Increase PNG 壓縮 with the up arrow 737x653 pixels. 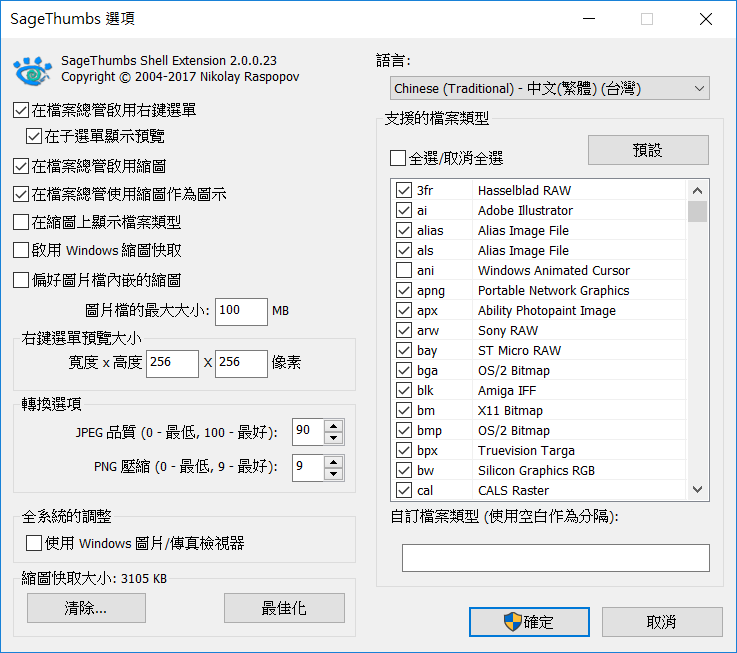pyautogui.click(x=334, y=462)
